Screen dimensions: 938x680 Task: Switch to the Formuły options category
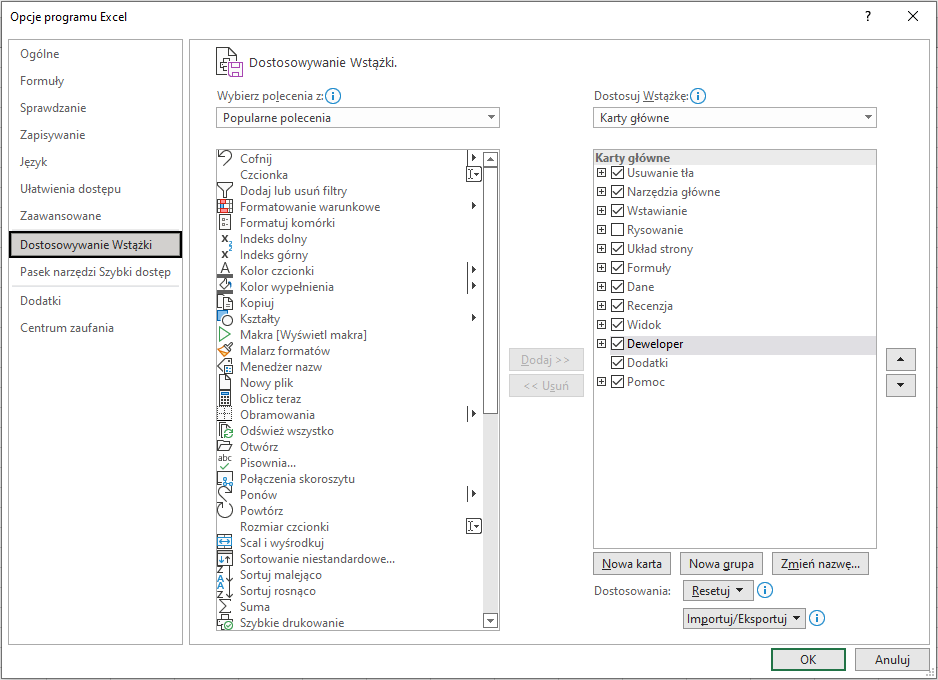[x=95, y=81]
